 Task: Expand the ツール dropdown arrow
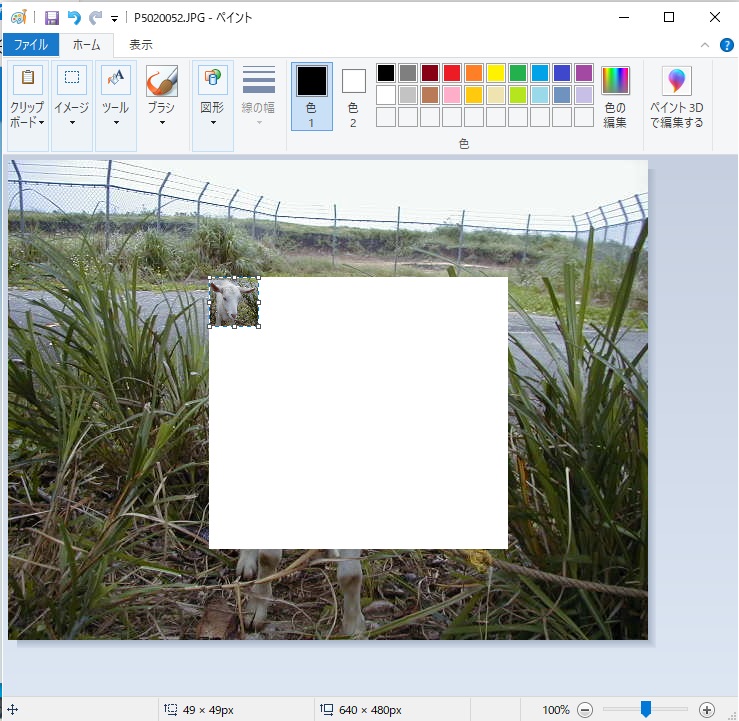click(116, 123)
